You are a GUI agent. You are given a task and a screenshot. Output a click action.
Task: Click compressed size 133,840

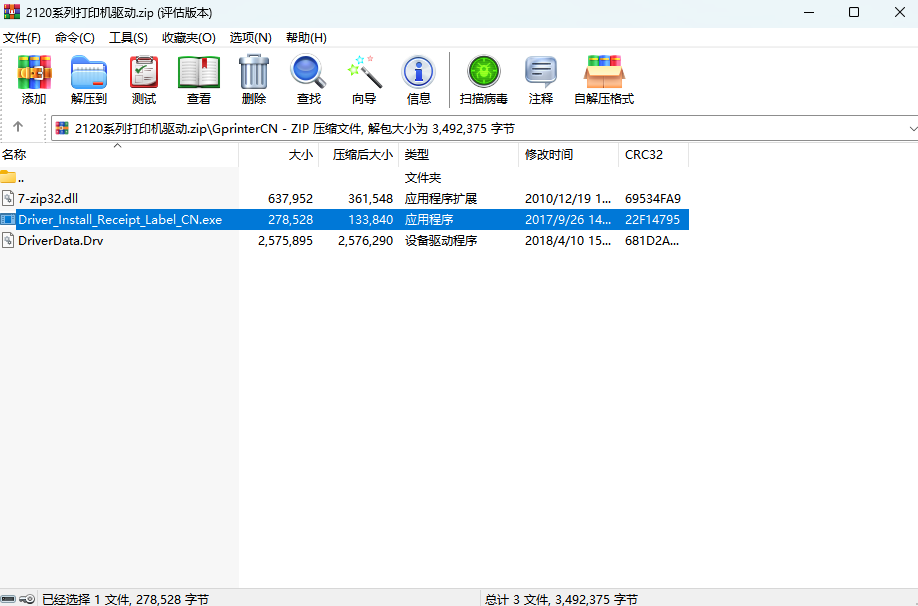370,220
